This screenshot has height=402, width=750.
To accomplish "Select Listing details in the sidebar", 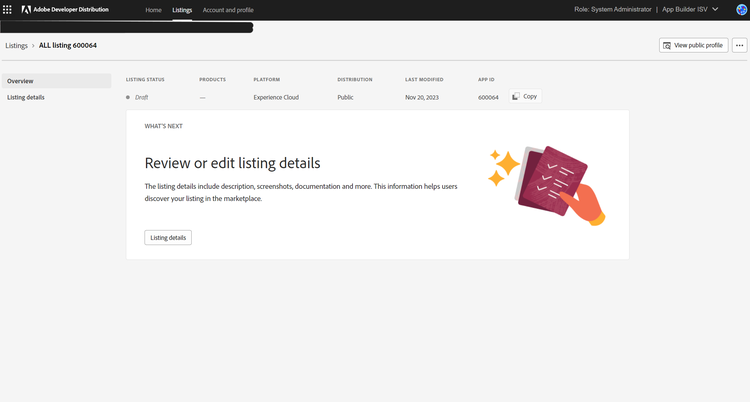I will point(56,97).
